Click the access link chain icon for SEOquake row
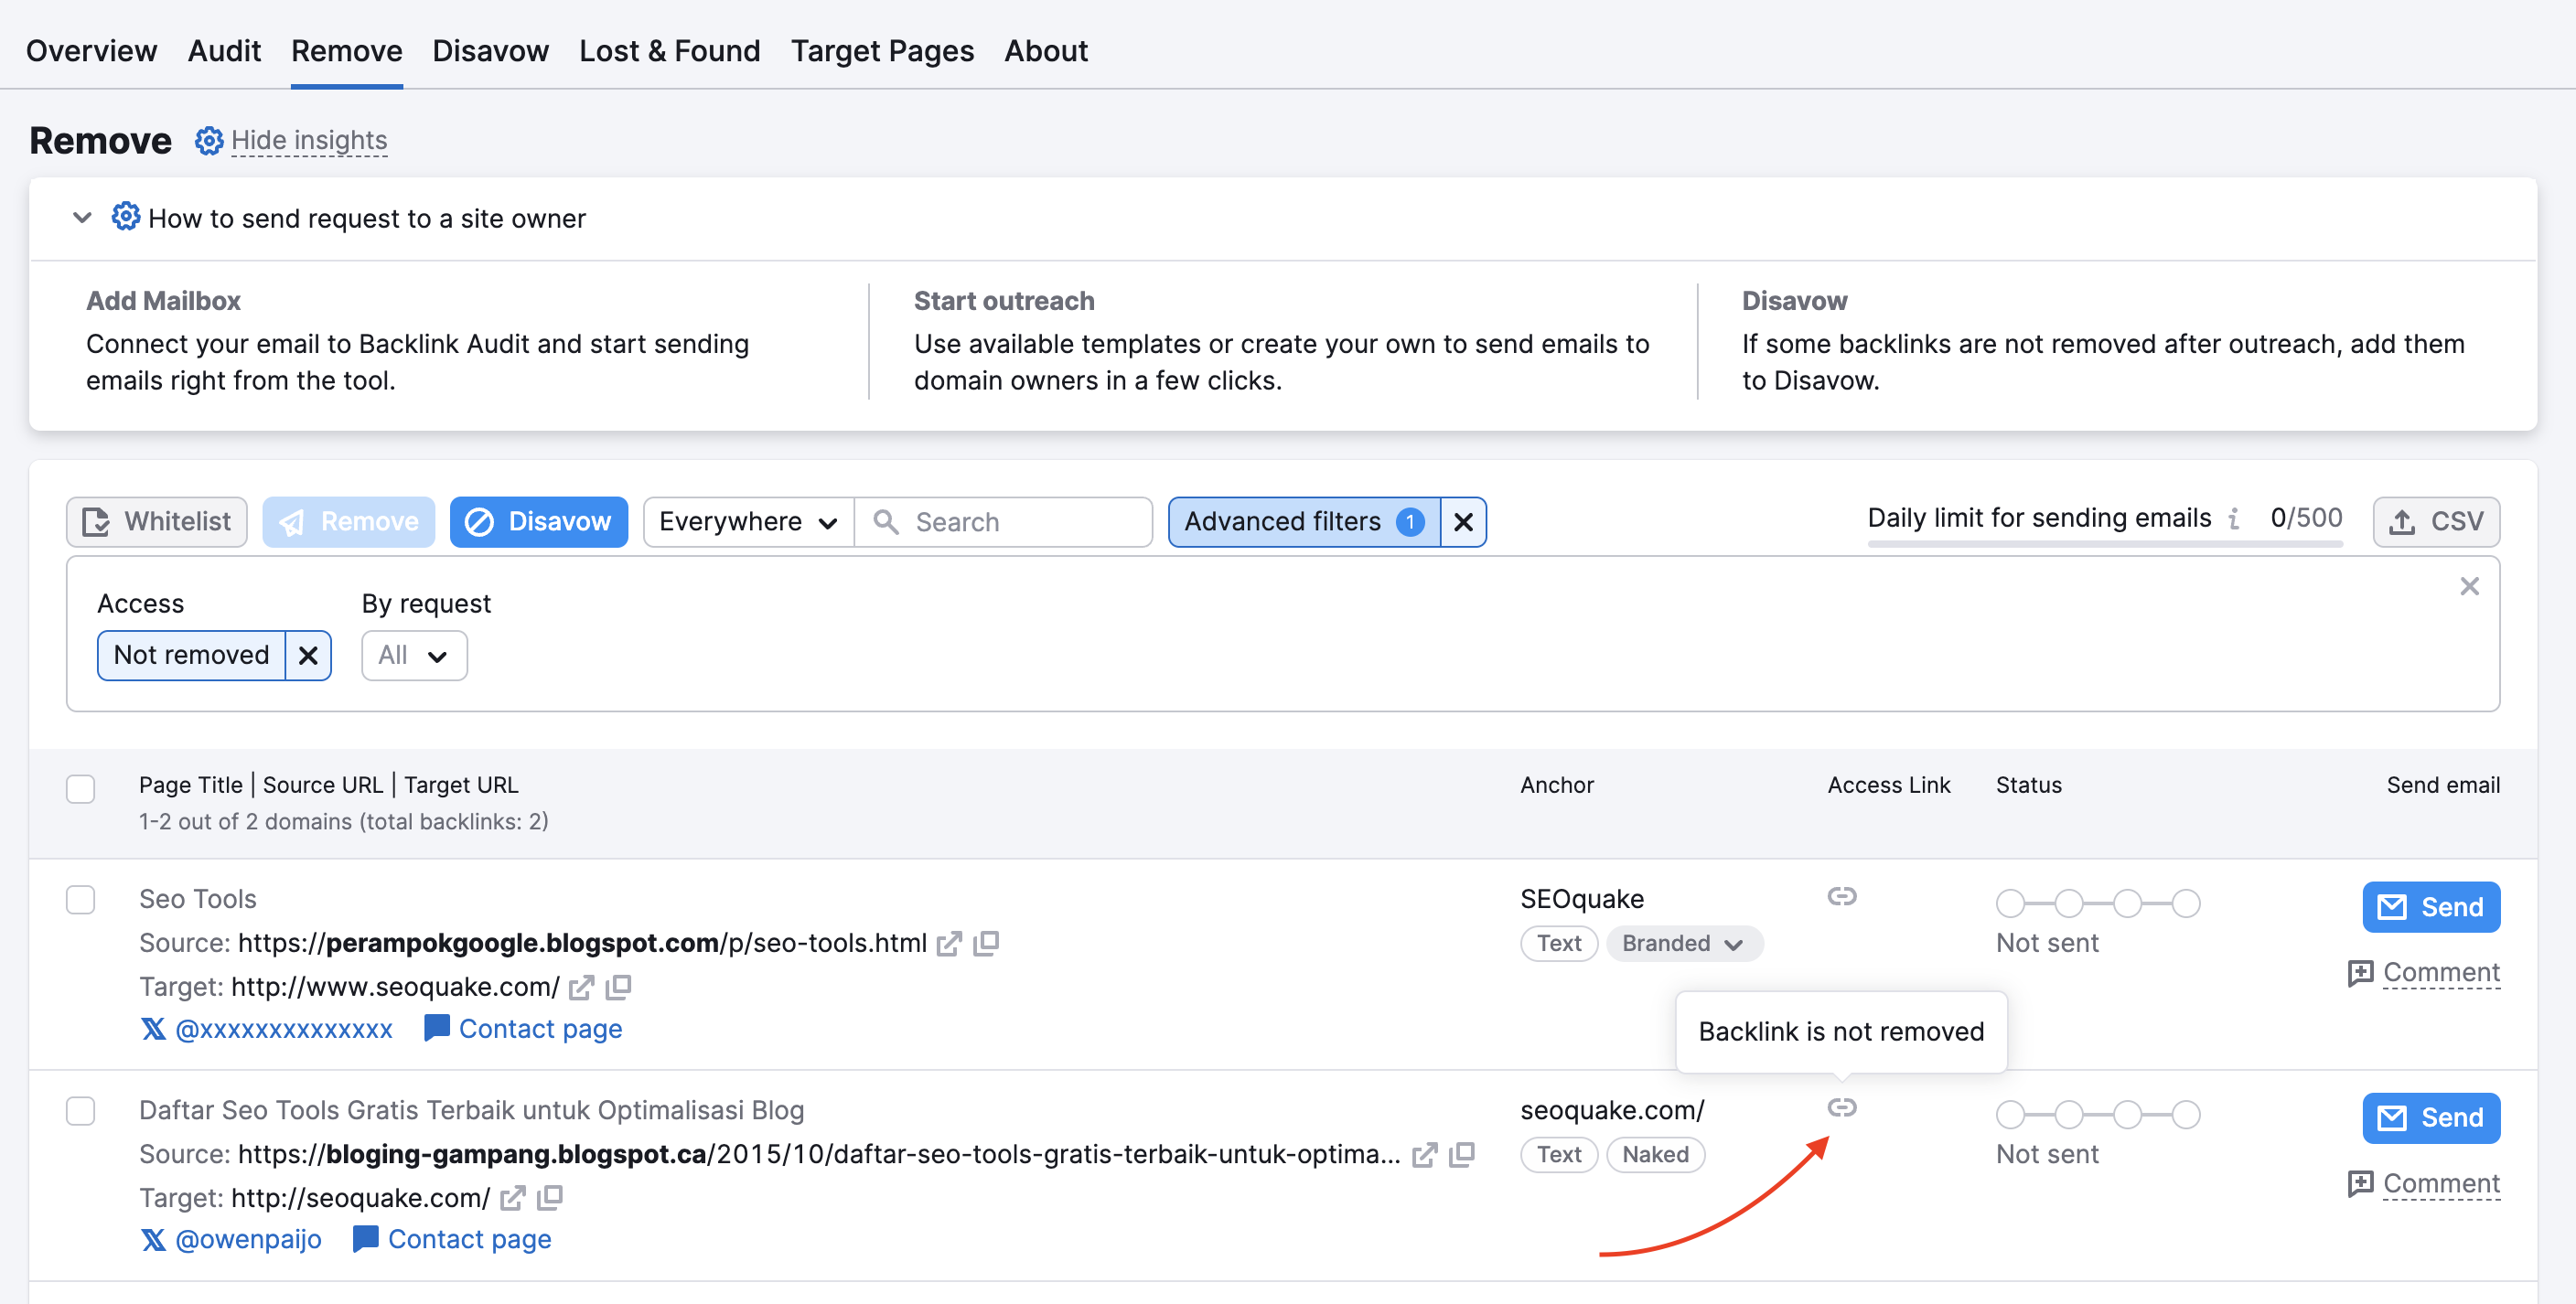The image size is (2576, 1304). pos(1843,897)
